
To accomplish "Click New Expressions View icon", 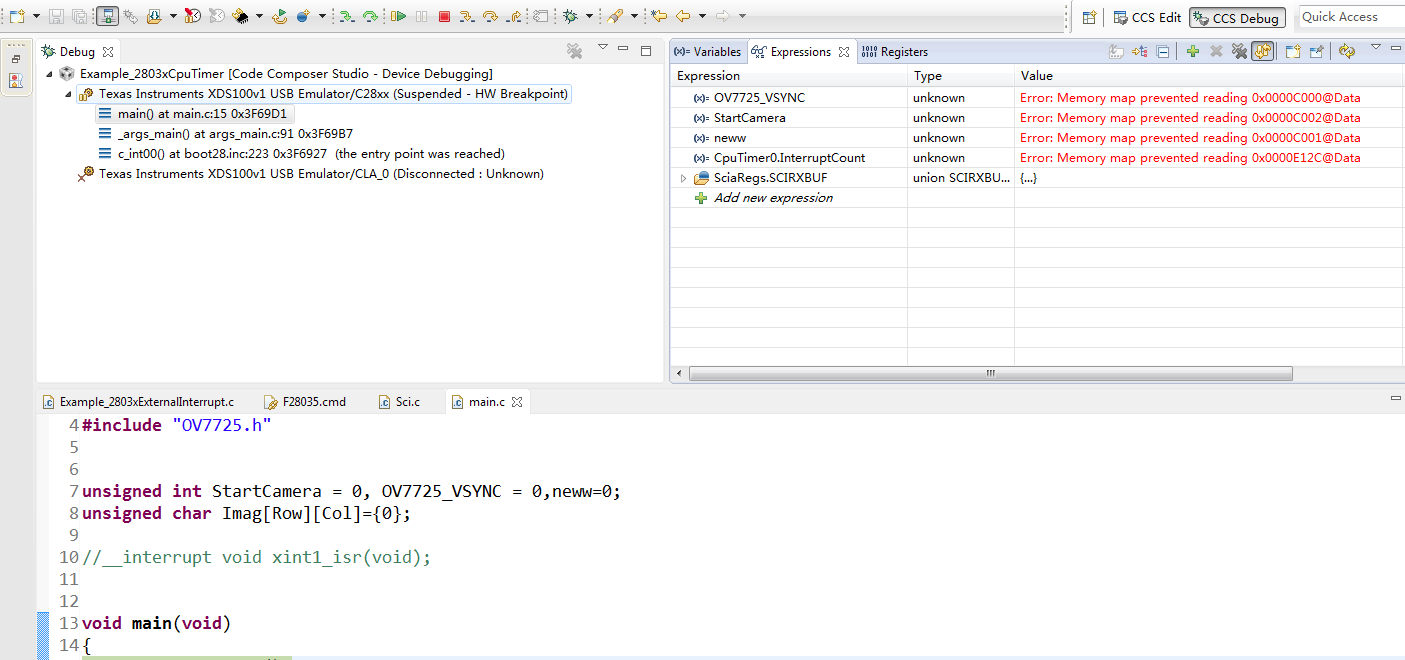I will point(1293,51).
